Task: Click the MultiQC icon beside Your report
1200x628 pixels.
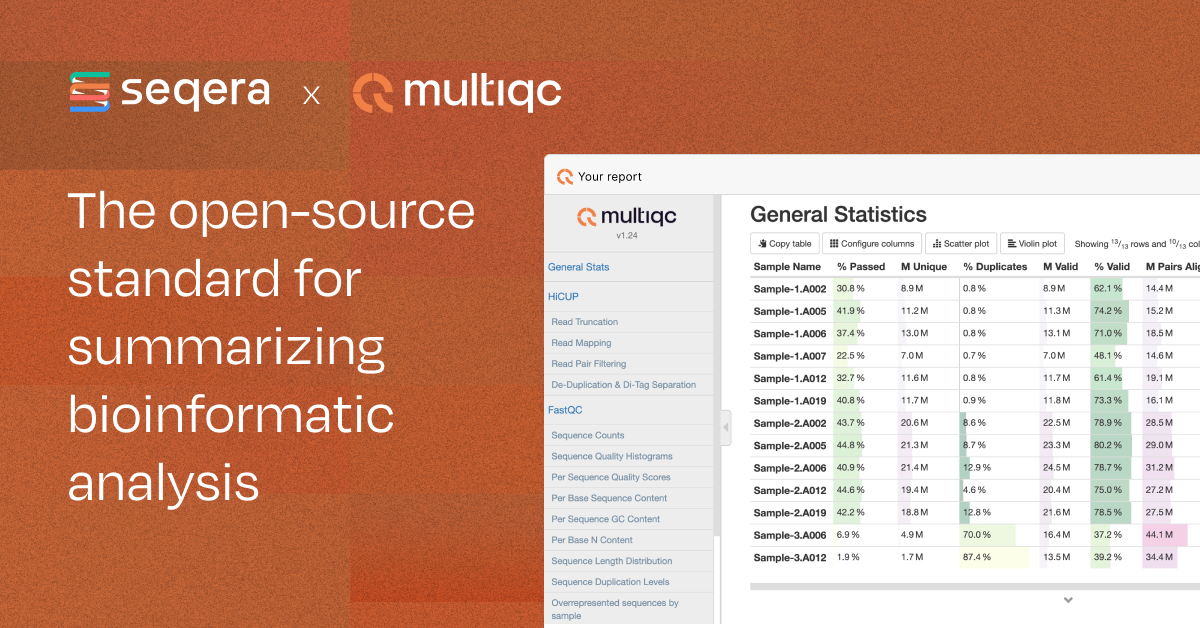Action: click(x=565, y=176)
